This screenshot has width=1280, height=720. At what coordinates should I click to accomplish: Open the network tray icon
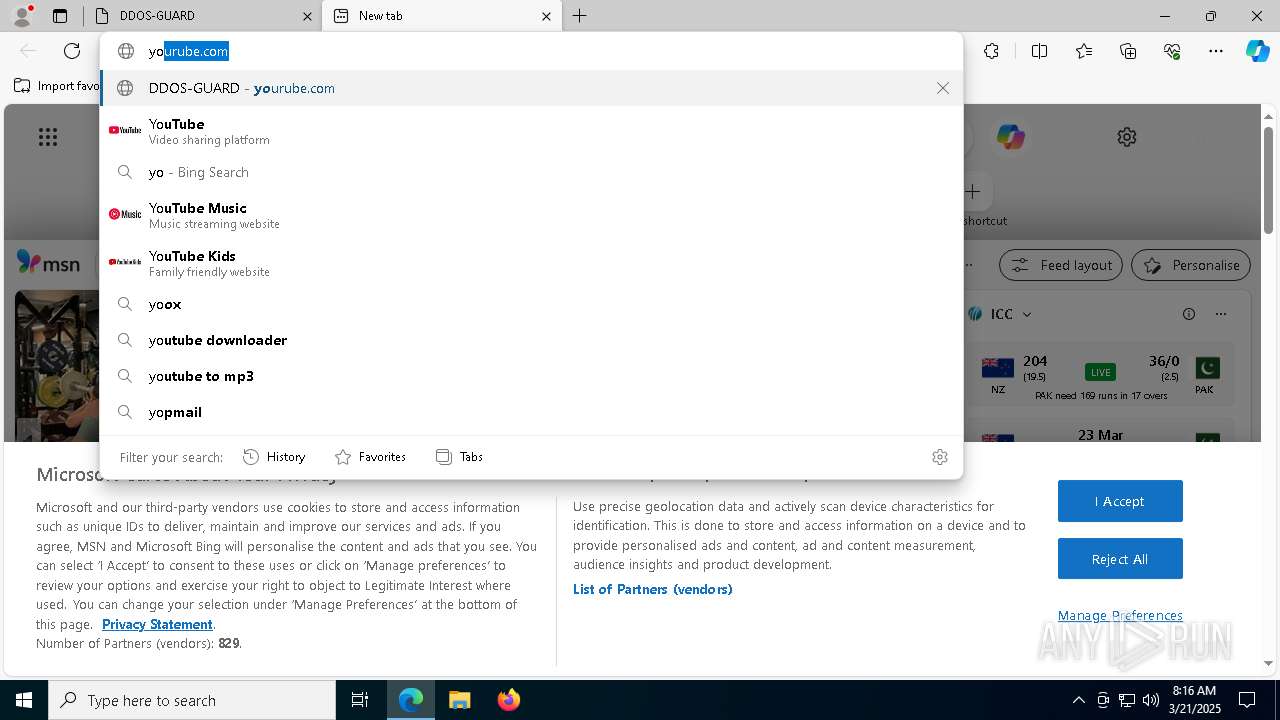[1127, 700]
